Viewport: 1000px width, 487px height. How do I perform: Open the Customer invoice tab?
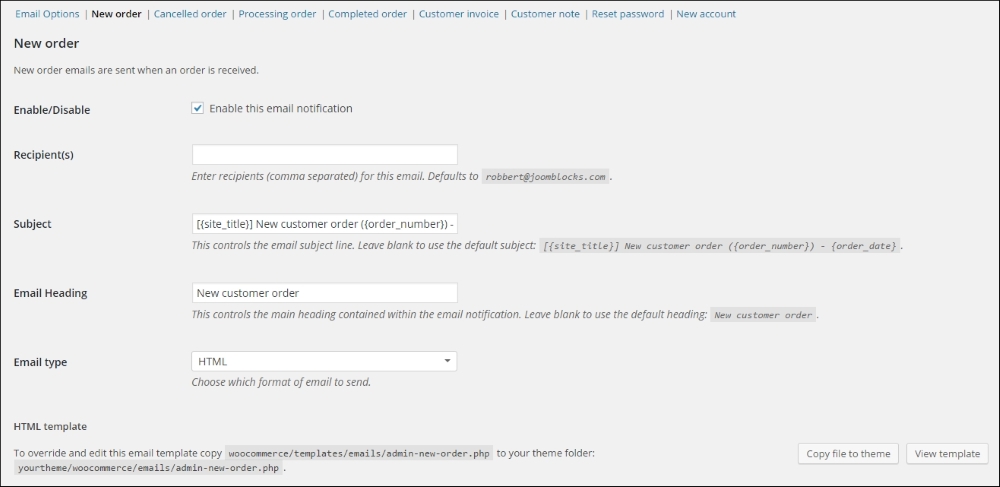point(459,14)
